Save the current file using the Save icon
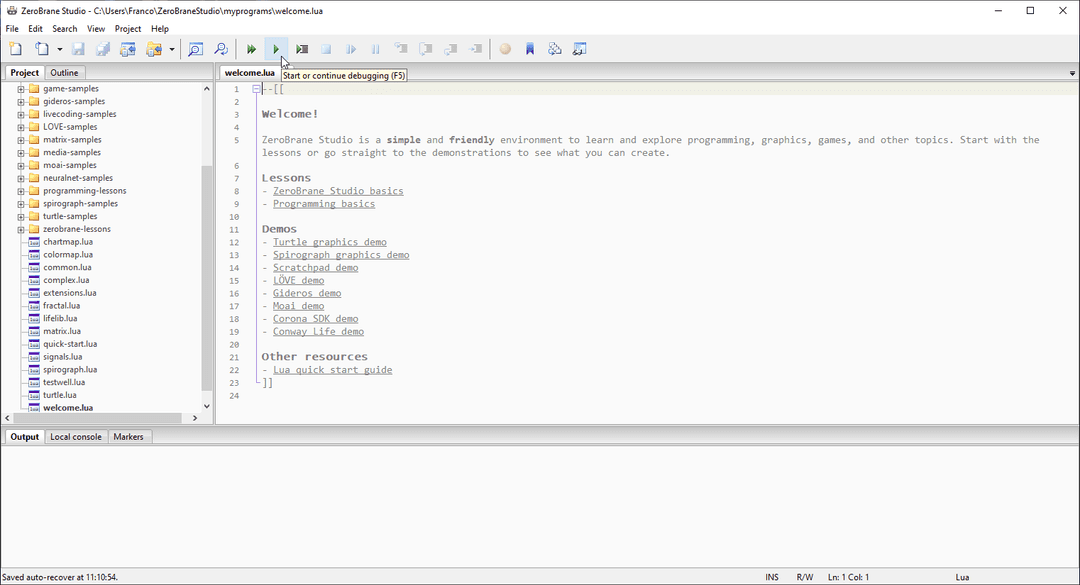Screen dimensions: 1080x585 78,48
